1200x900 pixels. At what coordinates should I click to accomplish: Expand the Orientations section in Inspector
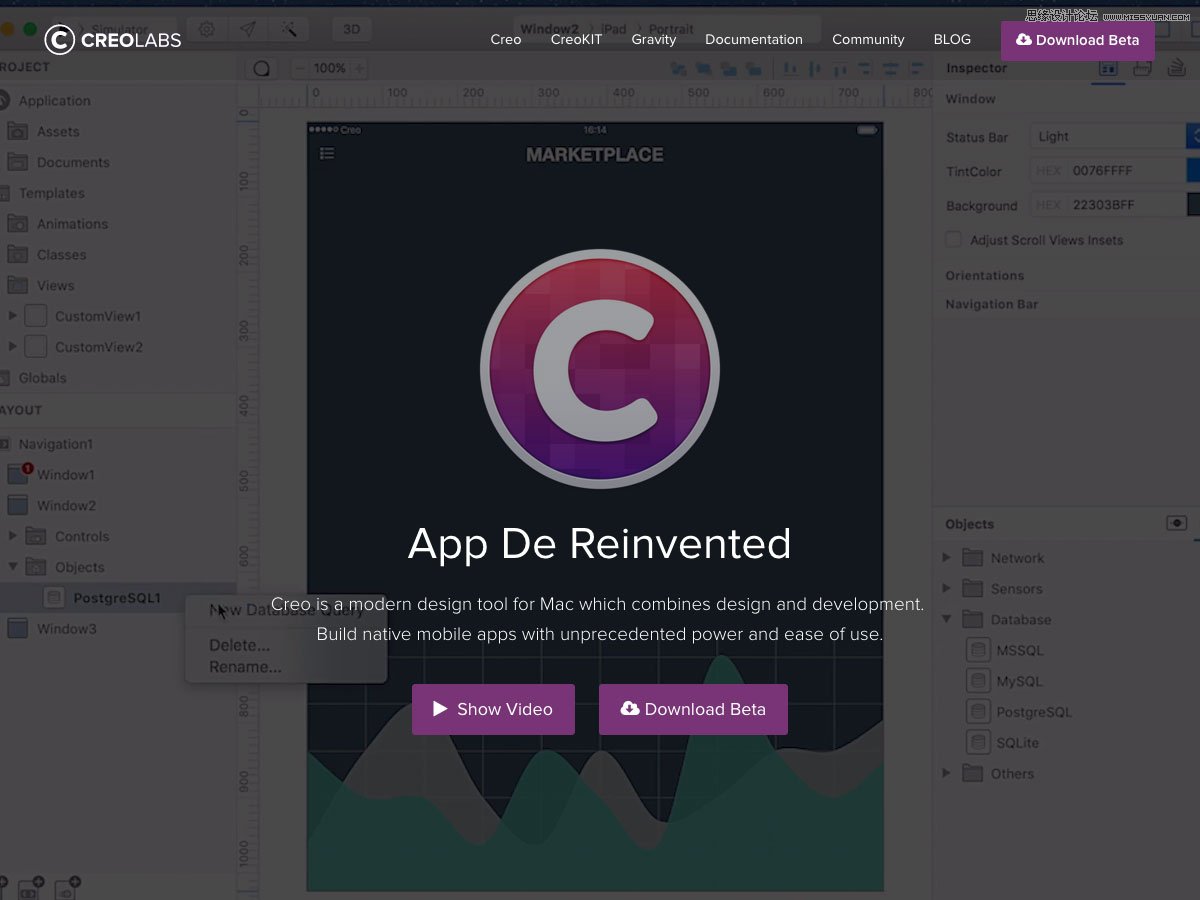coord(985,275)
